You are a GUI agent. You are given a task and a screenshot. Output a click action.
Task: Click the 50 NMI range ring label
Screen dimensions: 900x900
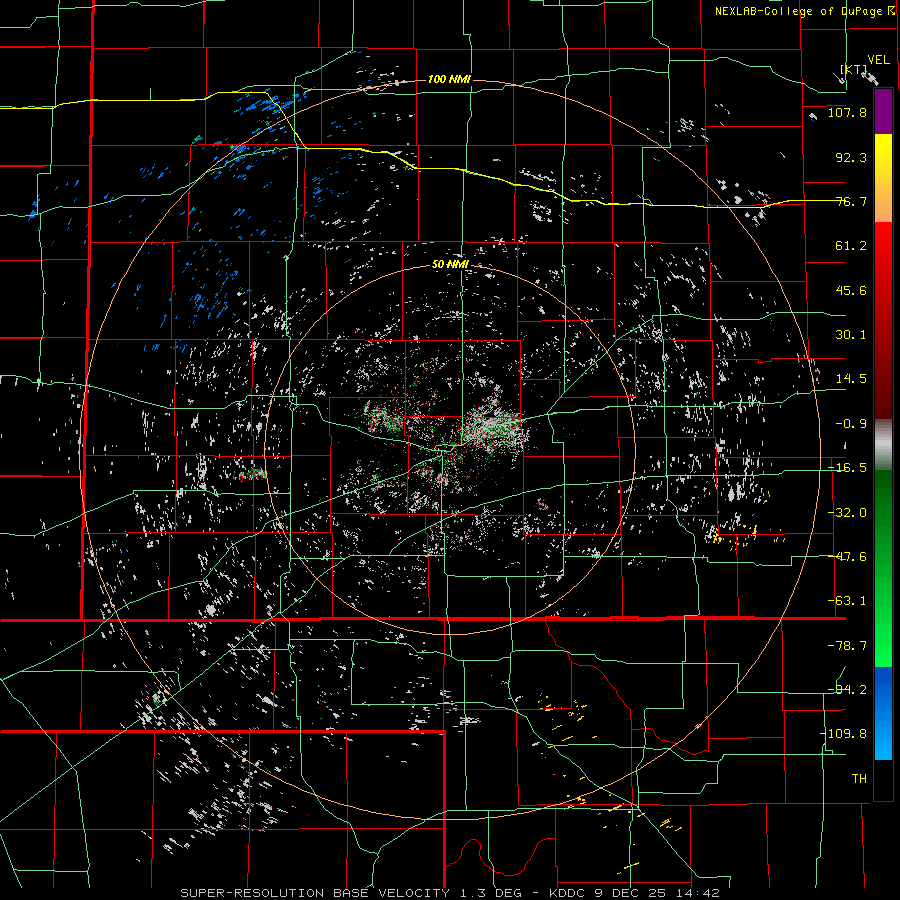click(450, 265)
